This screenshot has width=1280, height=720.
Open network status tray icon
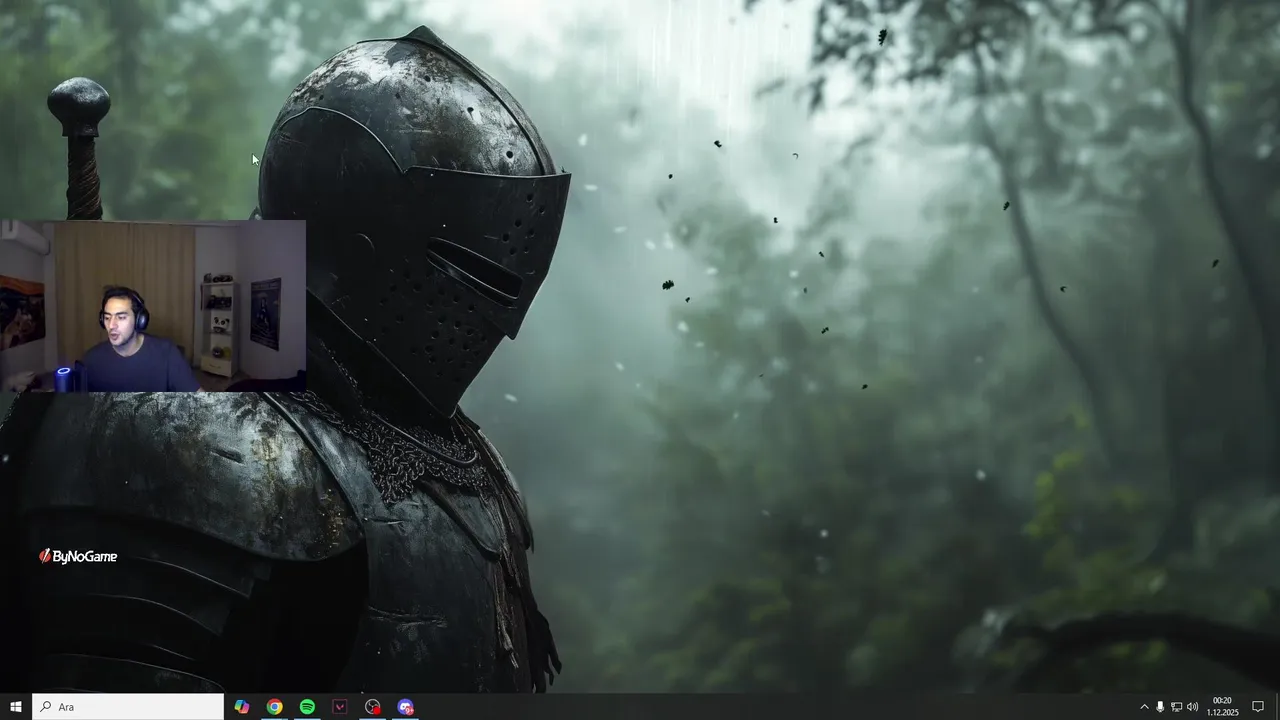pyautogui.click(x=1176, y=707)
